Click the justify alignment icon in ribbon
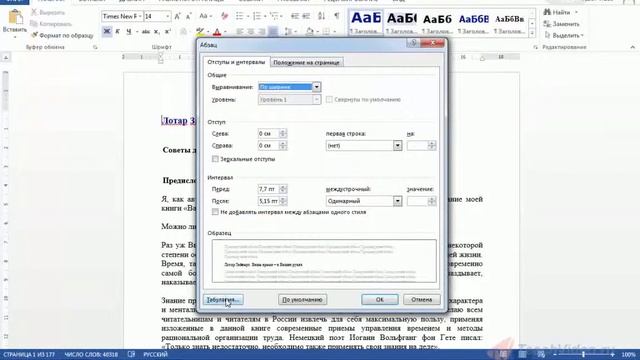This screenshot has width=640, height=360. (273, 31)
